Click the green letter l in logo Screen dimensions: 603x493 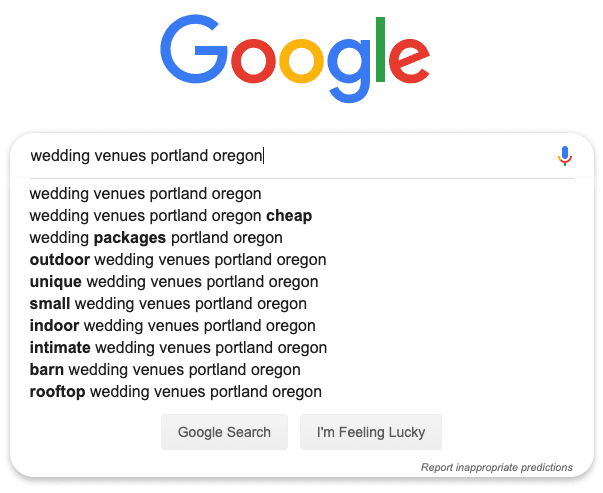(380, 49)
